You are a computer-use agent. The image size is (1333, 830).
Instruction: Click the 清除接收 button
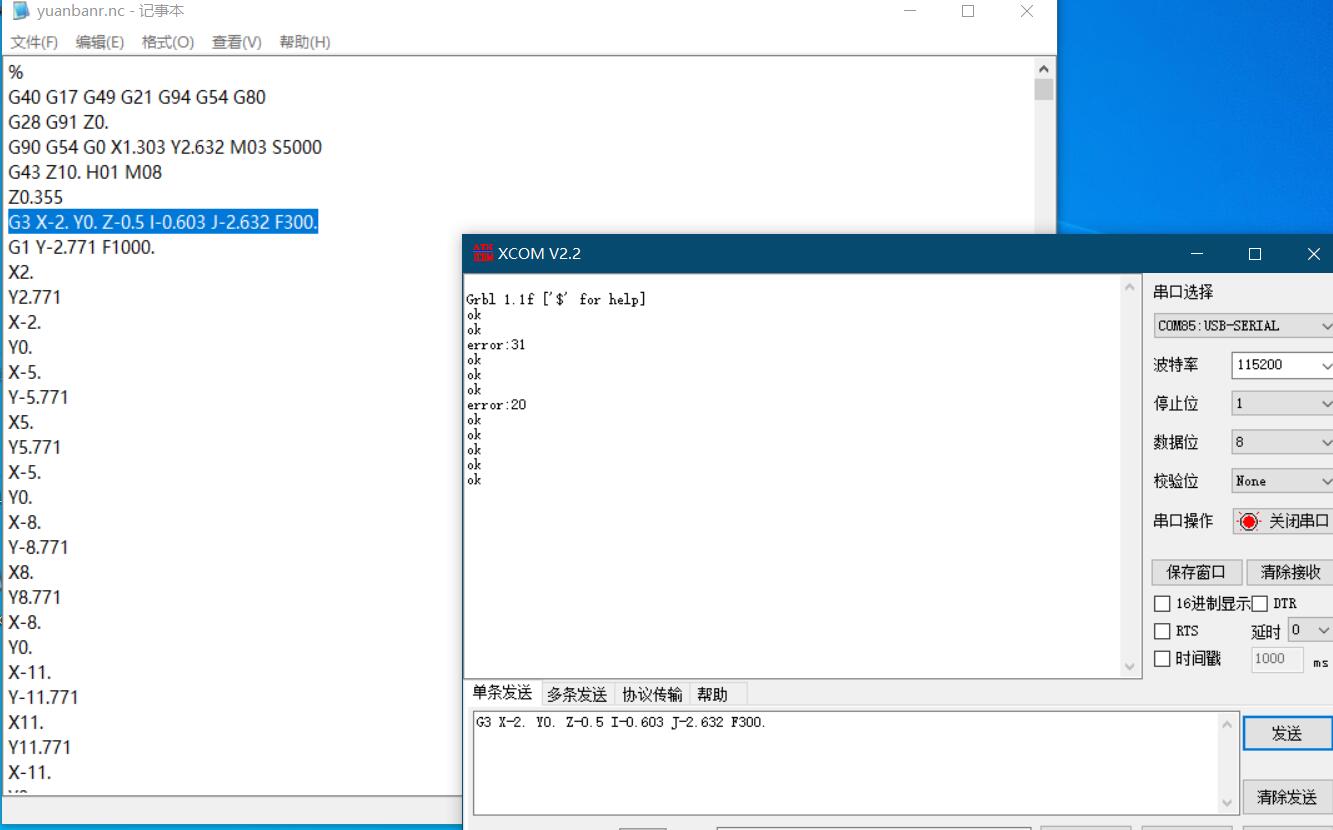coord(1290,572)
